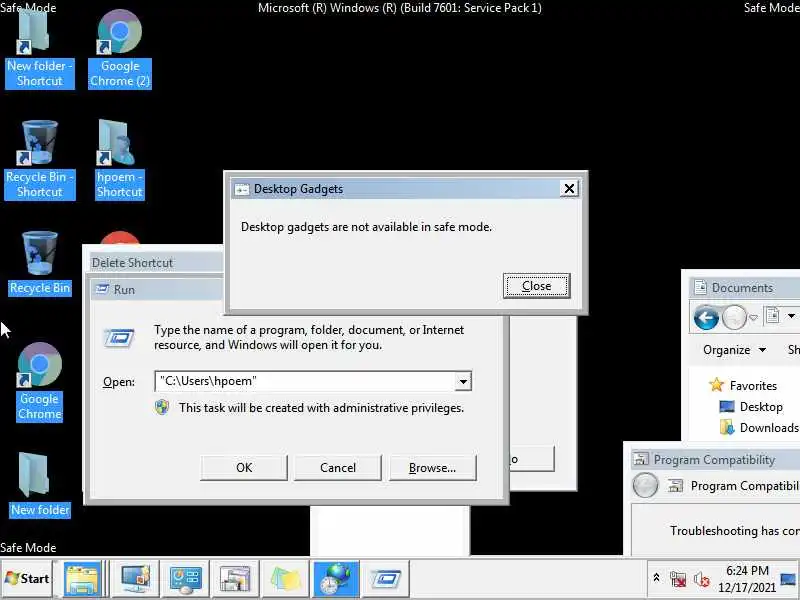Switch to the Run taskbar icon
Screen dimensions: 800x600
click(x=385, y=579)
